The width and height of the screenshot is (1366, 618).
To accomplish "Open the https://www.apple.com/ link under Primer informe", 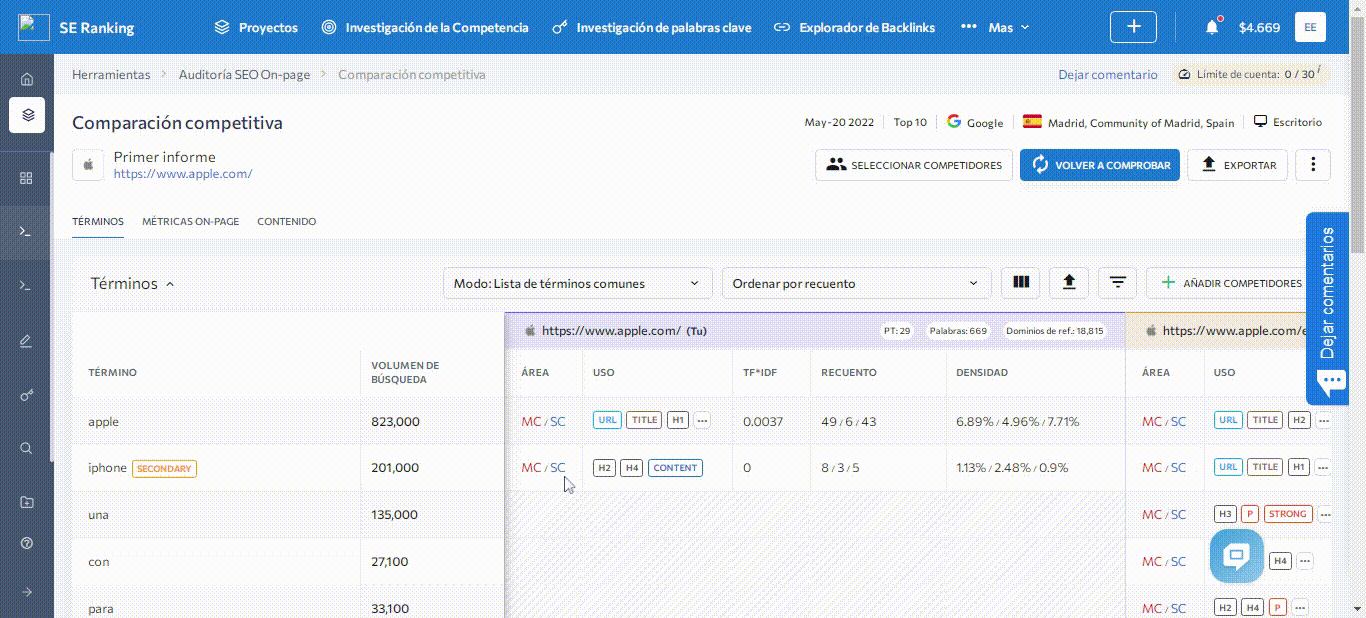I will [183, 174].
